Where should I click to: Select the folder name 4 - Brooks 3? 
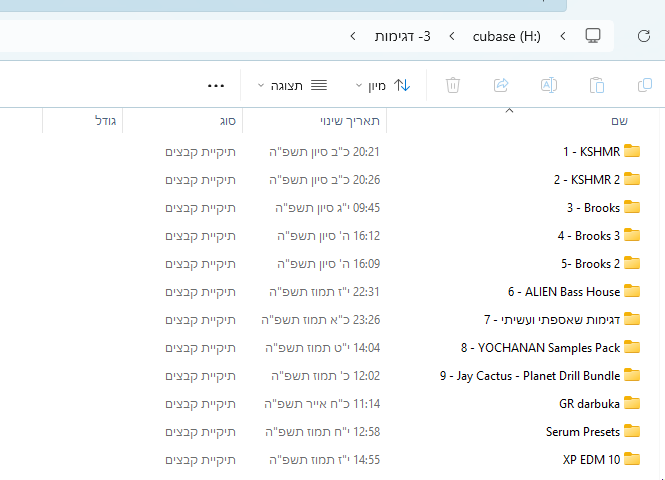[x=589, y=235]
